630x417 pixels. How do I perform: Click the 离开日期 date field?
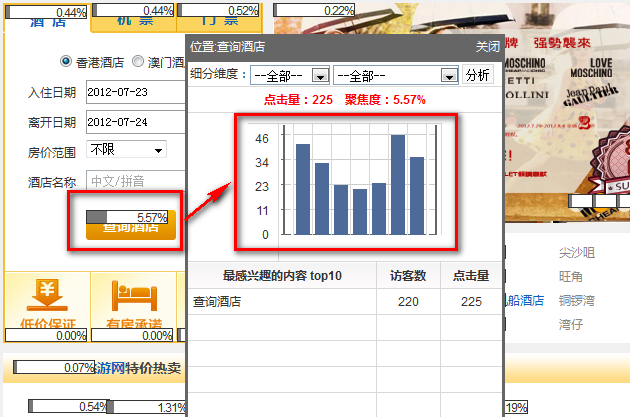(135, 122)
